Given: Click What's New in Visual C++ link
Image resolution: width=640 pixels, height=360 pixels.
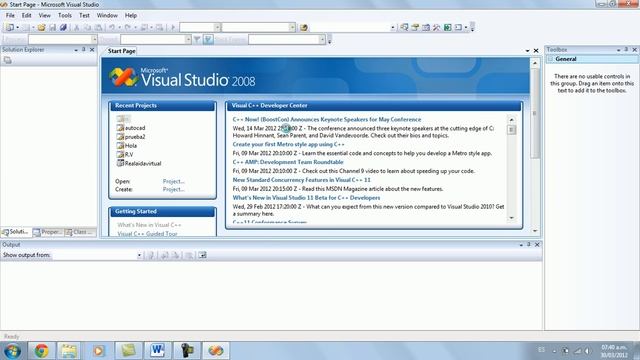Looking at the screenshot, I should pyautogui.click(x=149, y=225).
